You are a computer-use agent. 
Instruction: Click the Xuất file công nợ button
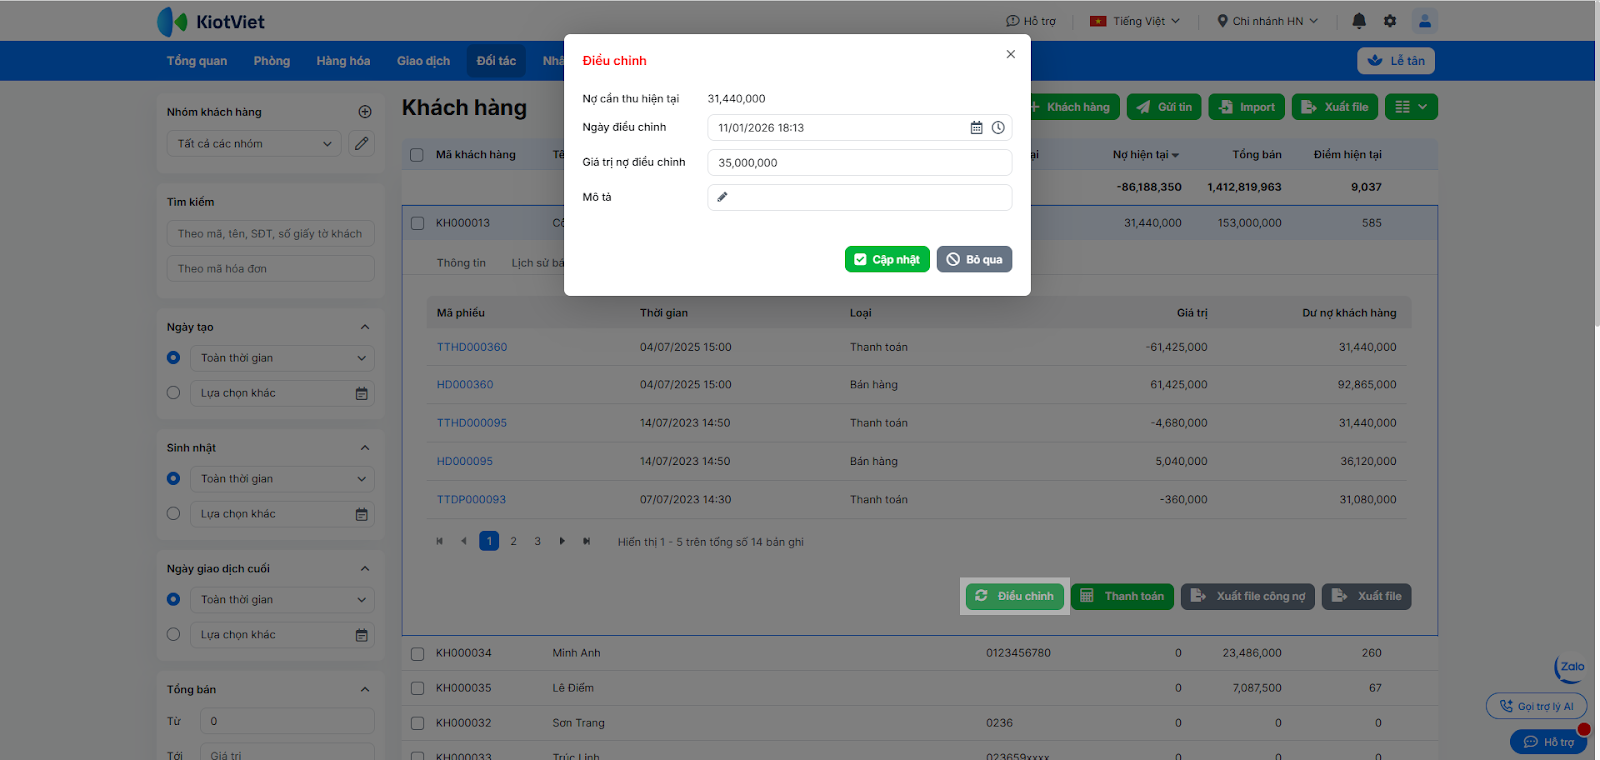tap(1248, 596)
